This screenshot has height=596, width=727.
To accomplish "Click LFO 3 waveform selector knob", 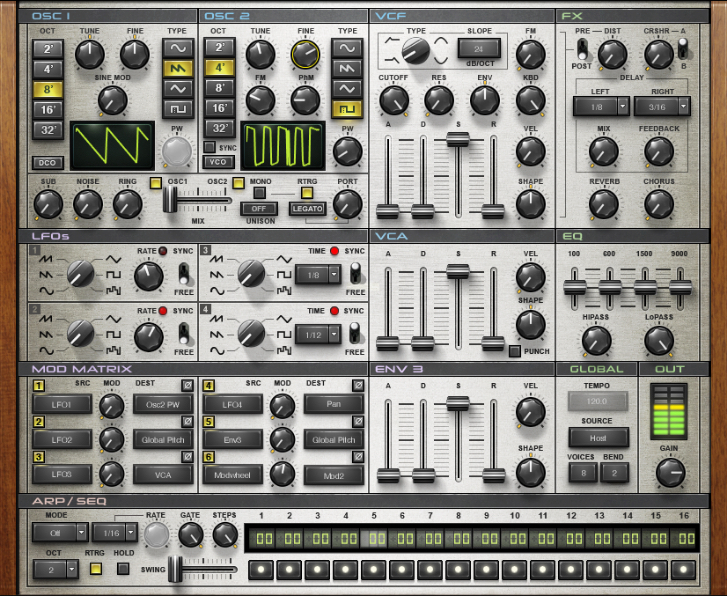I will pos(251,274).
